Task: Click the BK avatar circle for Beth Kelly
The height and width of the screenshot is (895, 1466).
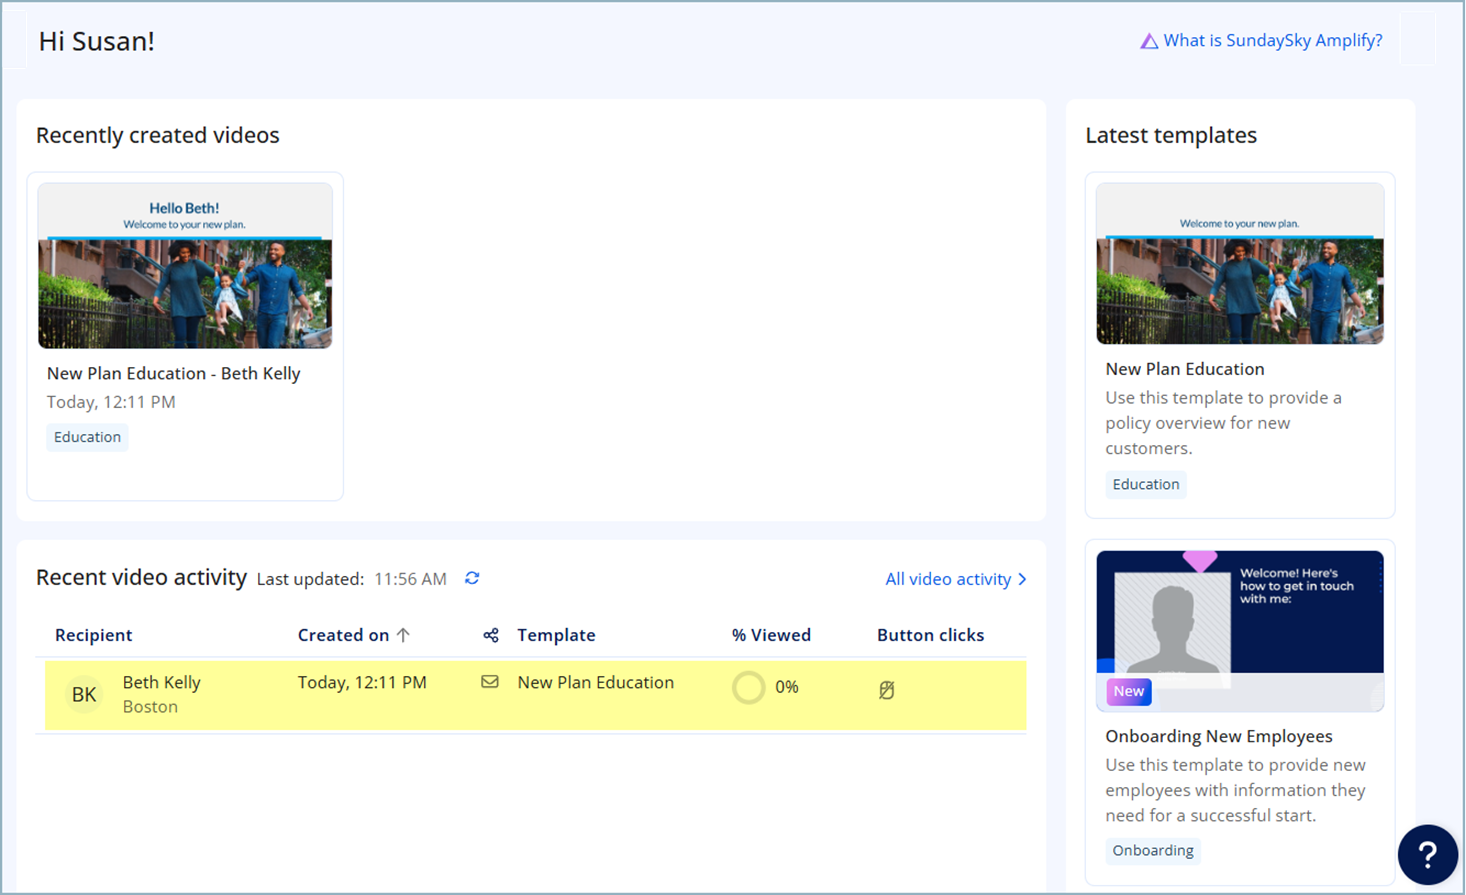Action: [84, 694]
